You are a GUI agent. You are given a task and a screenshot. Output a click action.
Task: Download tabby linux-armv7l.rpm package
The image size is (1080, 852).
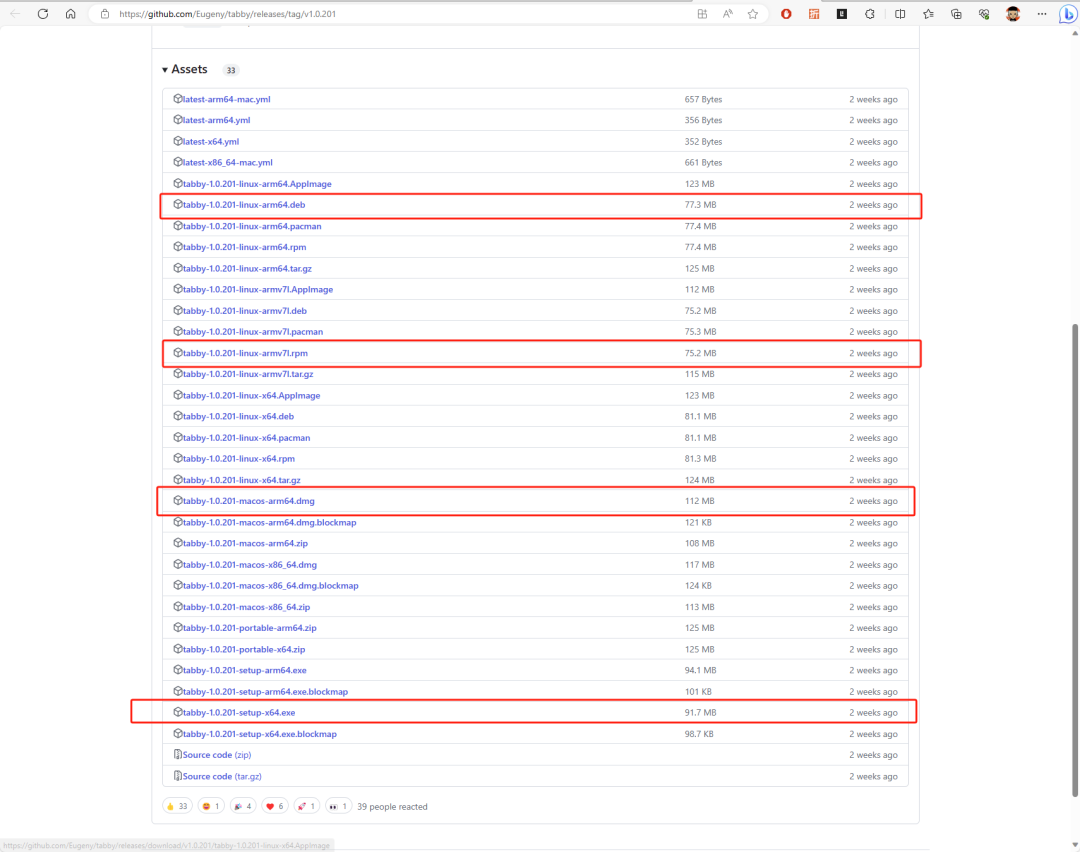coord(245,353)
